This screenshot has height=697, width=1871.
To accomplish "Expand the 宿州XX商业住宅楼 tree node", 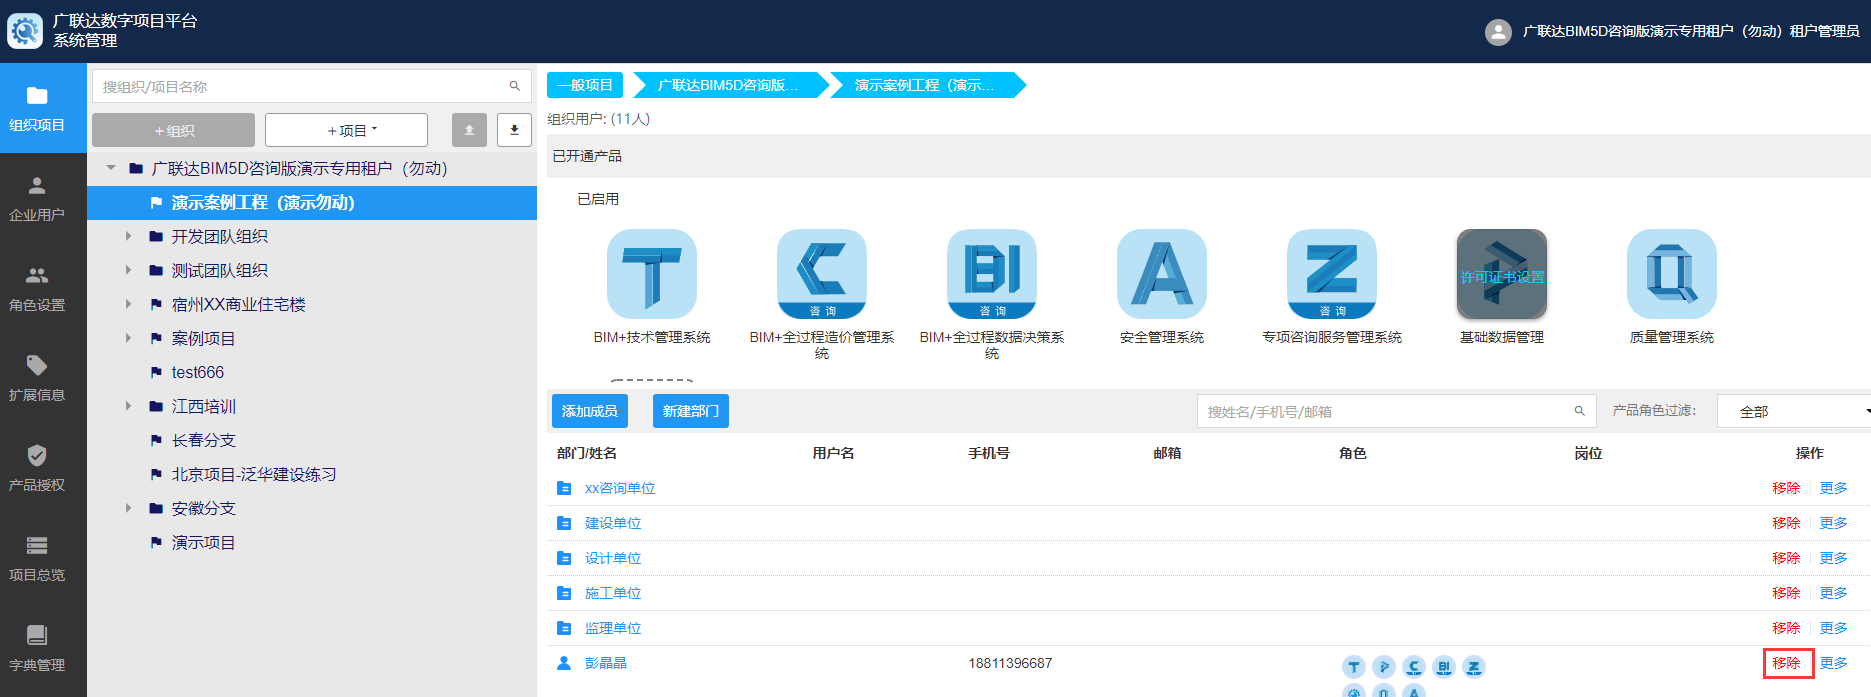I will click(x=128, y=304).
